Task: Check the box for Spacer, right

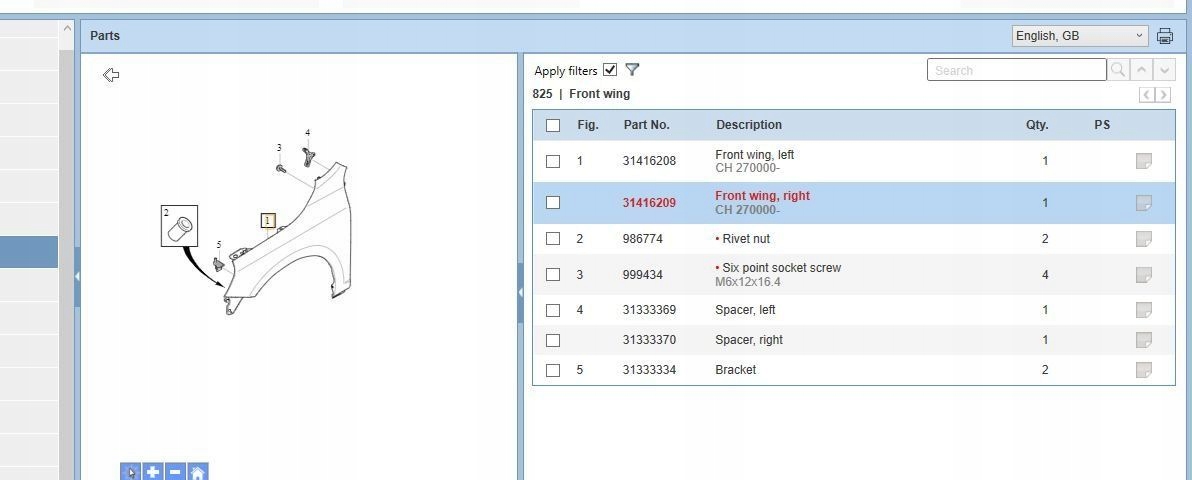Action: coord(553,340)
